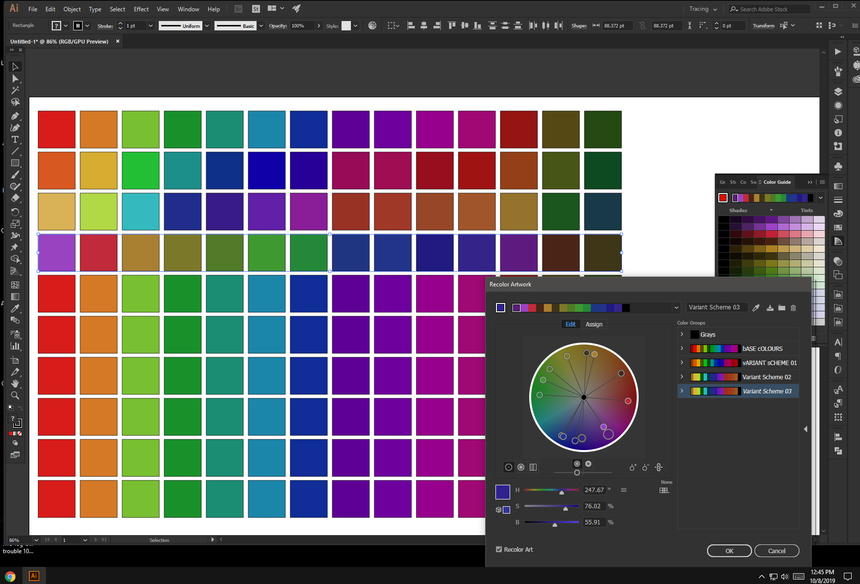
Task: Open Chrome from the Windows taskbar
Action: pyautogui.click(x=11, y=576)
